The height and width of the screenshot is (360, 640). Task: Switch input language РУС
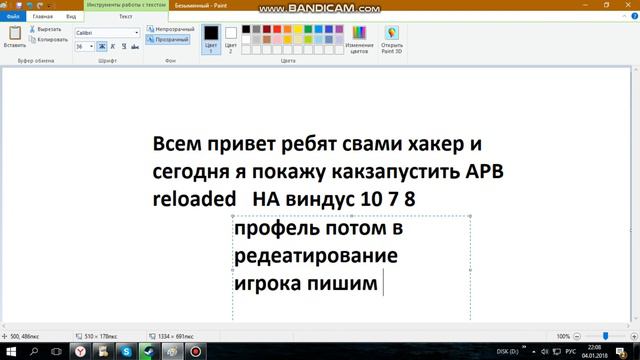[571, 351]
